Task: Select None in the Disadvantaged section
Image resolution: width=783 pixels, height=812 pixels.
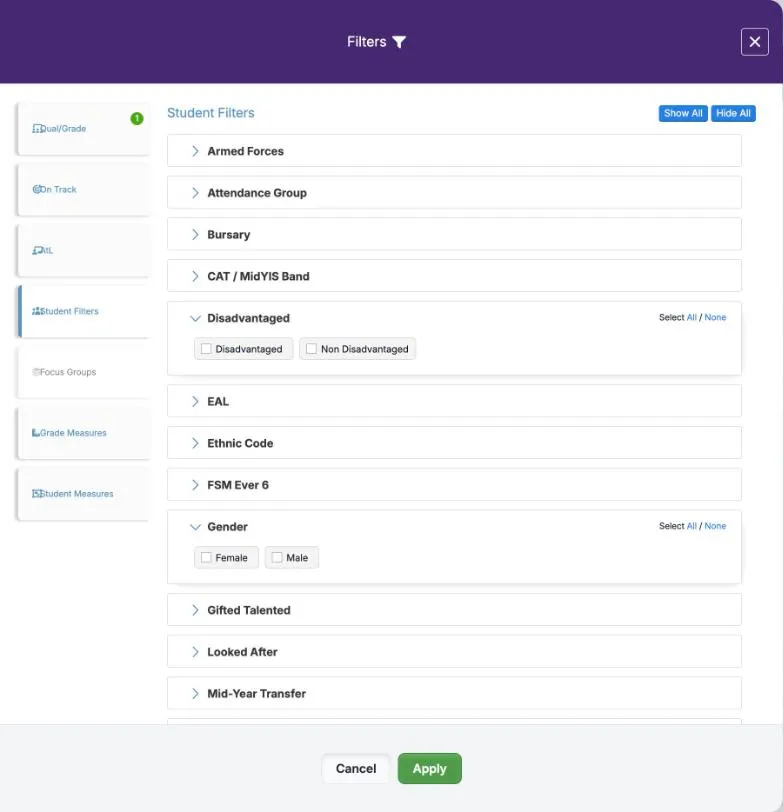Action: coord(715,317)
